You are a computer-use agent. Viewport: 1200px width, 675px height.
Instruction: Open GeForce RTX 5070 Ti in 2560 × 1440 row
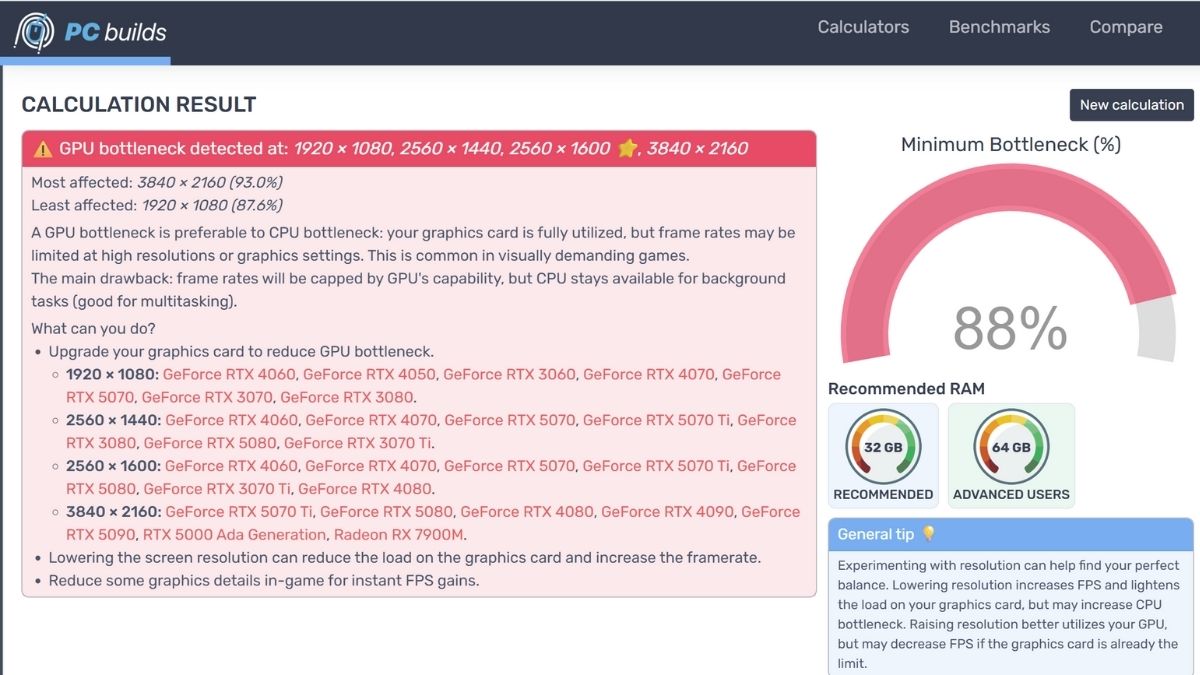pos(657,420)
